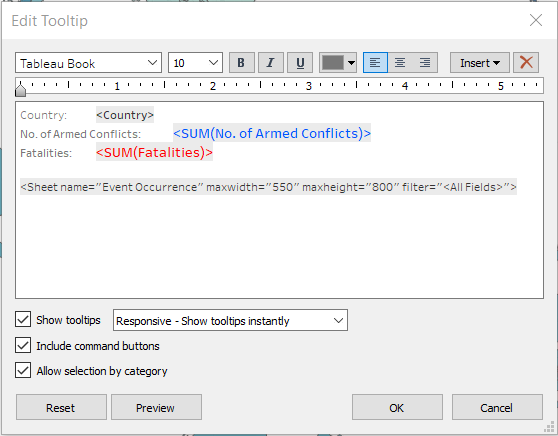Click the gray font color swatch
The image size is (558, 436).
(x=333, y=63)
